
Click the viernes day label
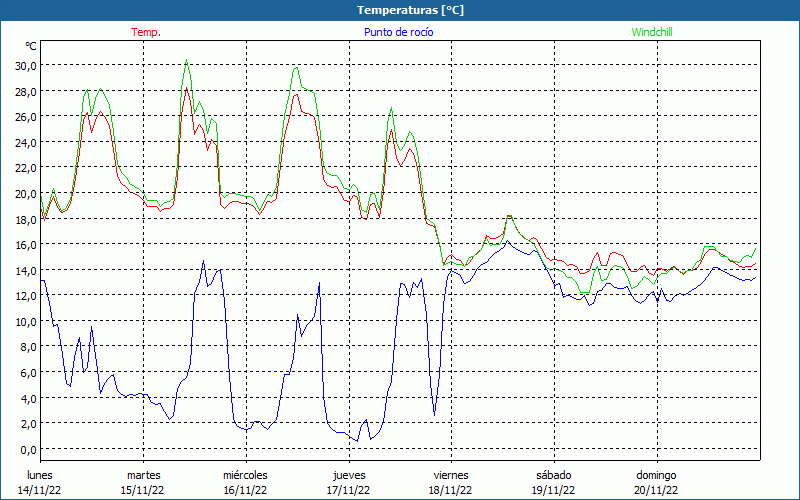click(x=451, y=475)
